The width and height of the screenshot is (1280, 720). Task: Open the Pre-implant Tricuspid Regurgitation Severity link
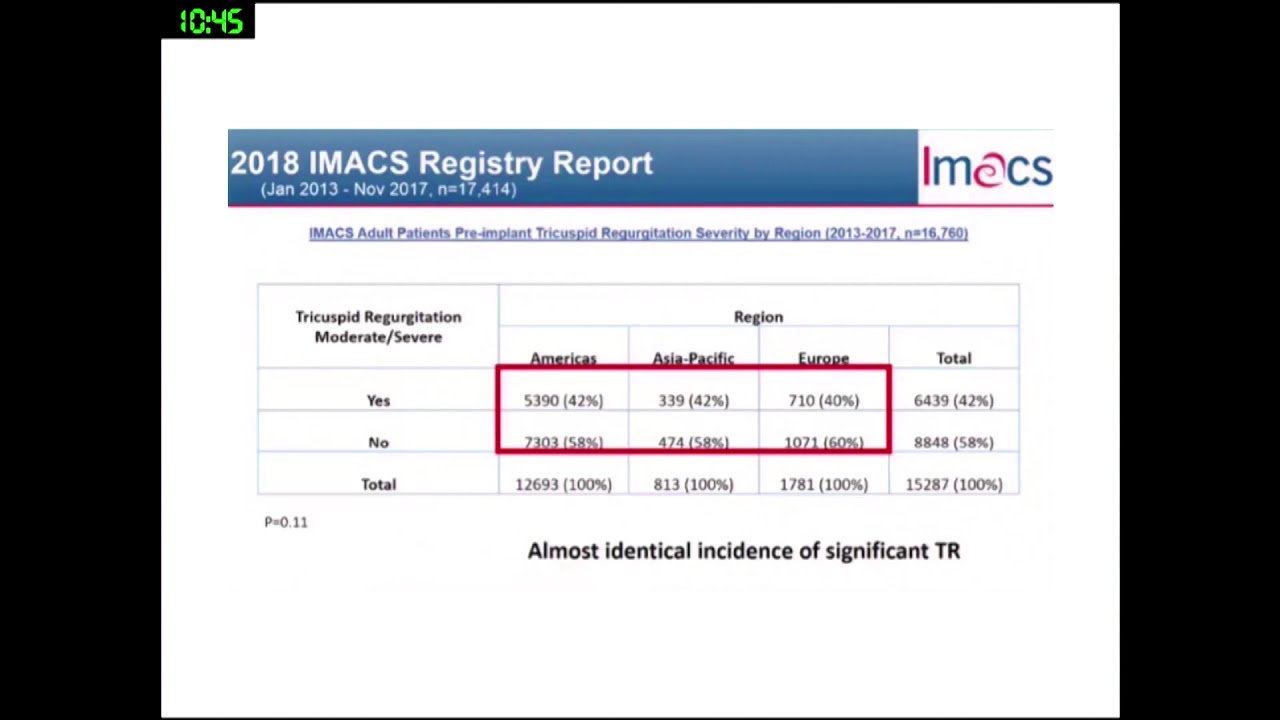(638, 233)
